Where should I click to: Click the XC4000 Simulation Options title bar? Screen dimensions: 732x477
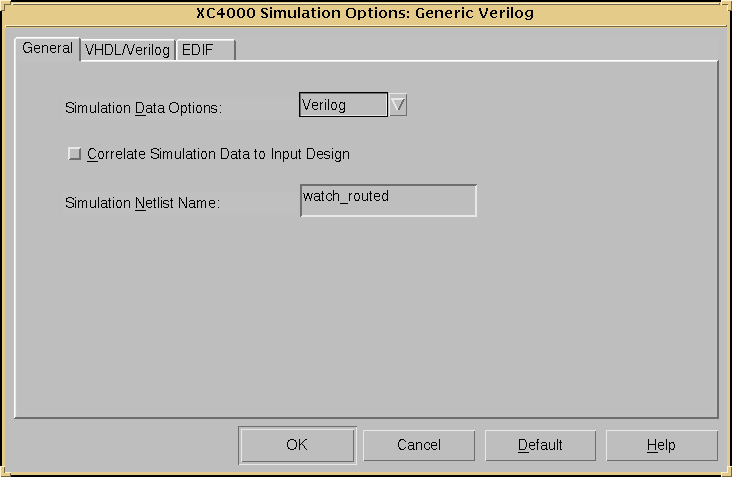click(x=366, y=13)
